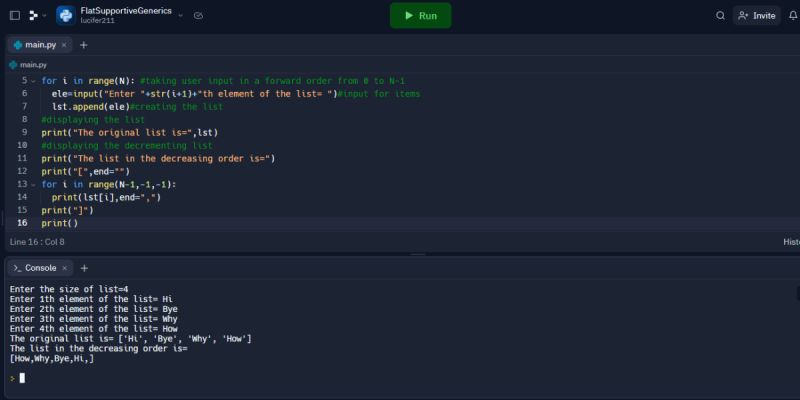
Task: Open the Replit logo menu
Action: pyautogui.click(x=33, y=16)
